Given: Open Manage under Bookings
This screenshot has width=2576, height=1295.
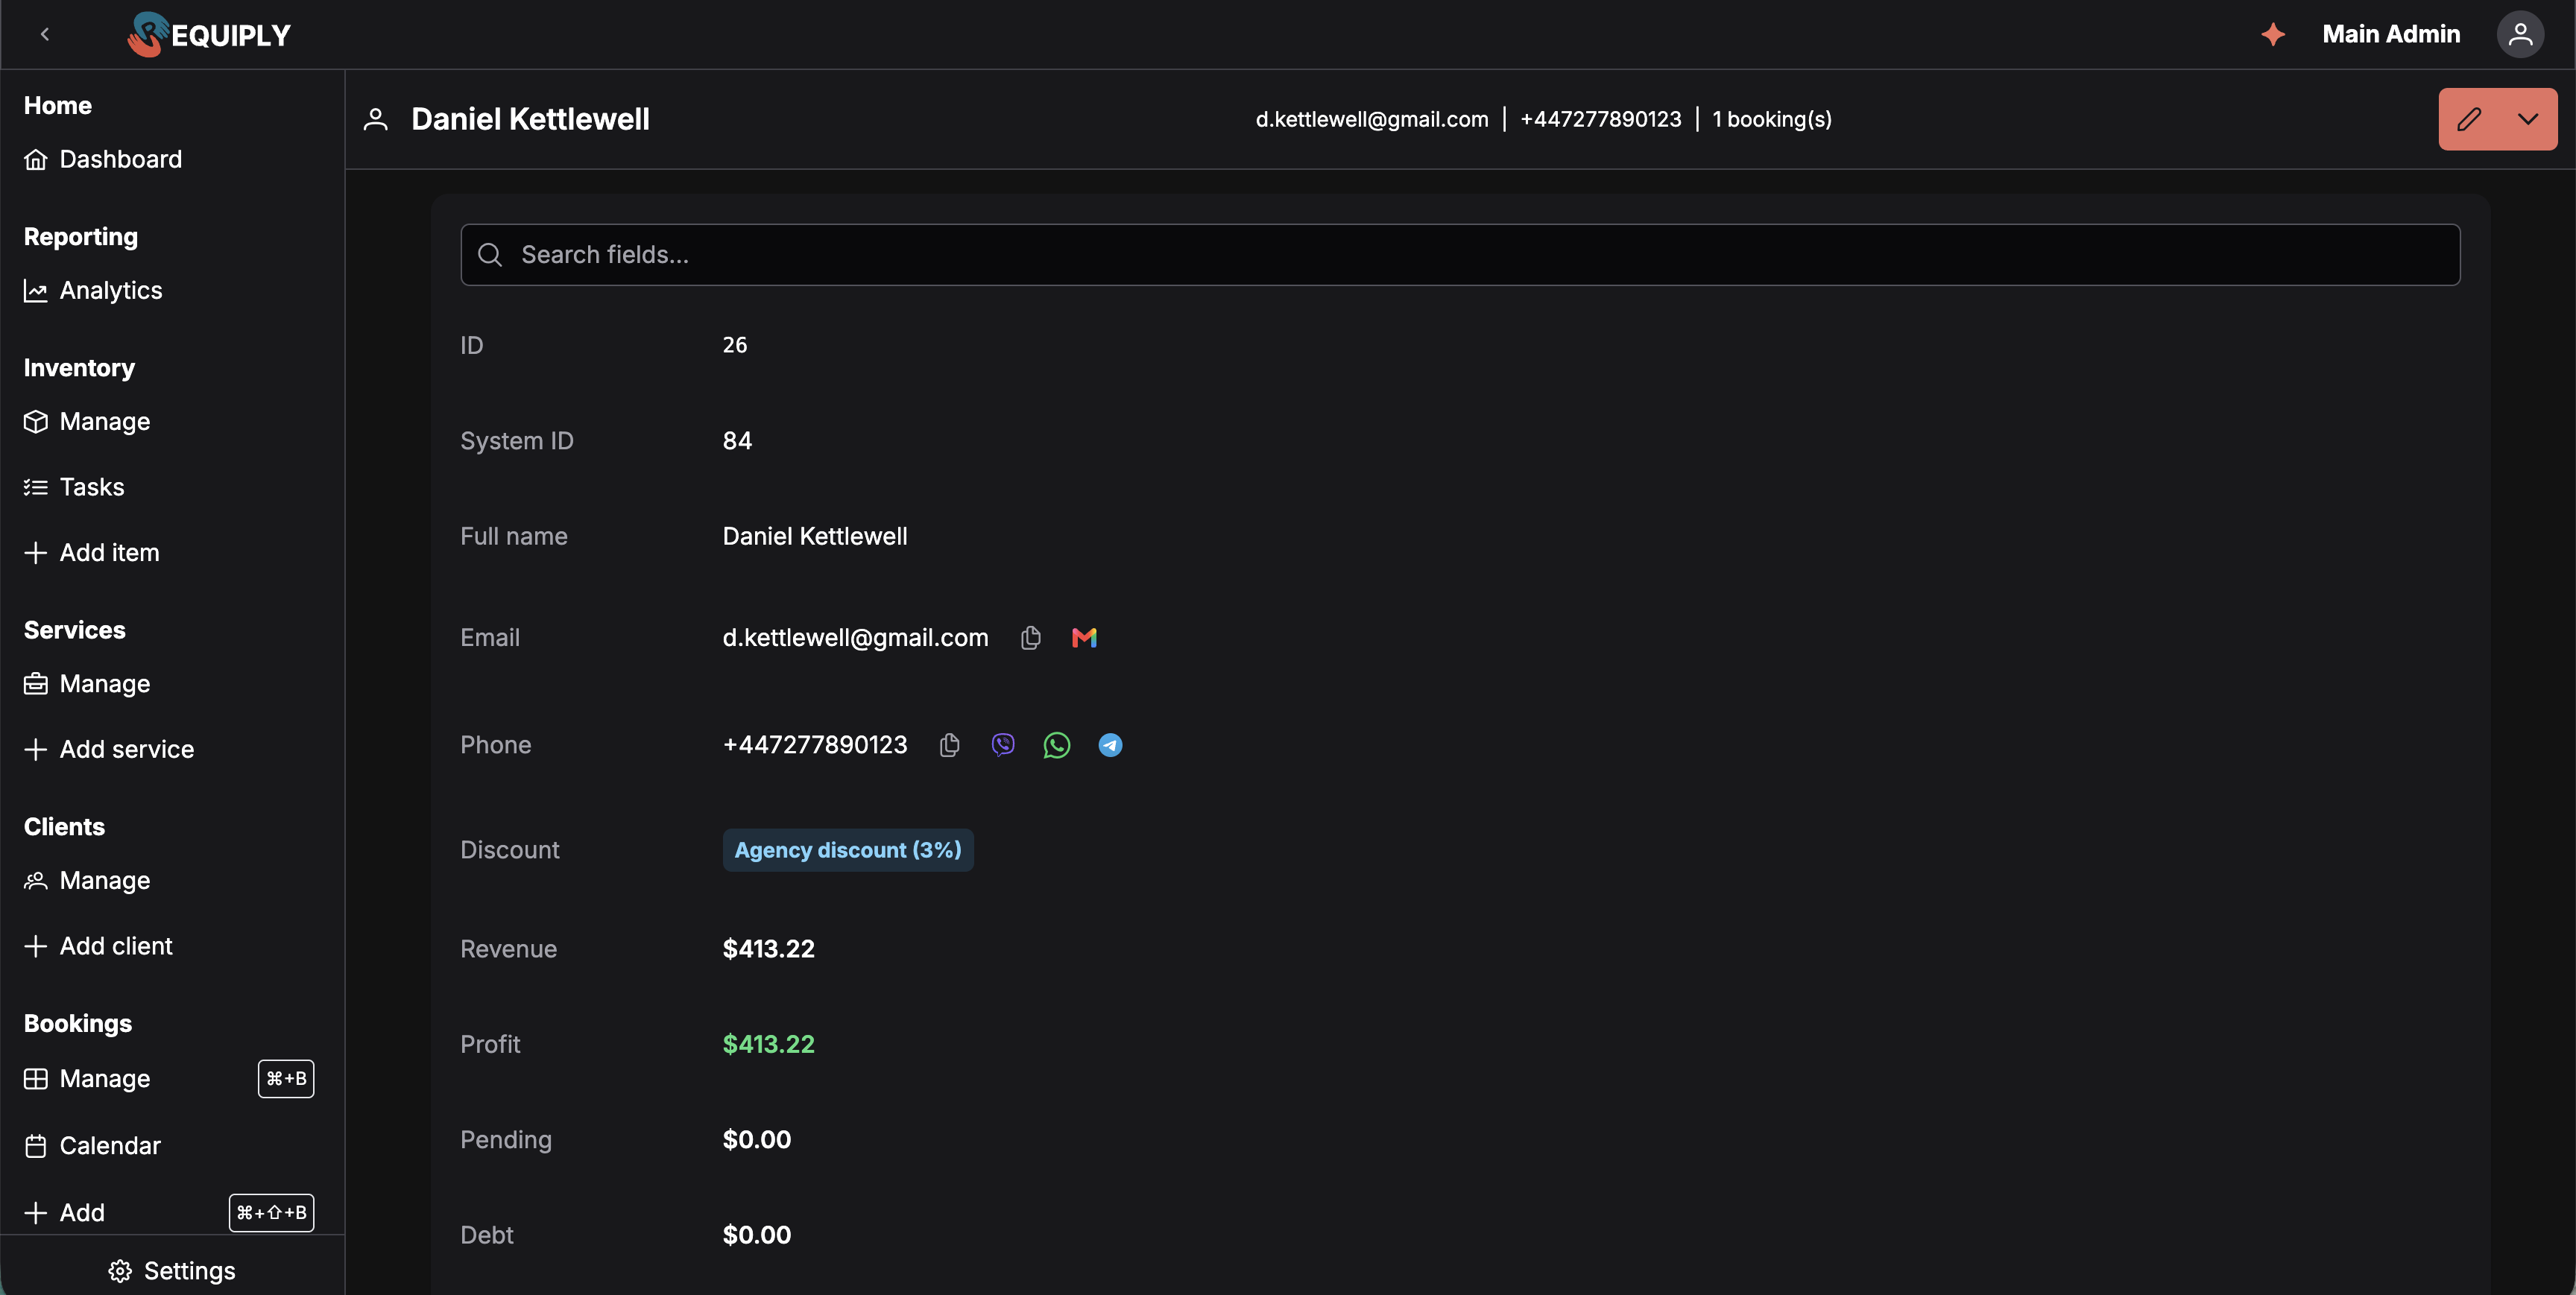Looking at the screenshot, I should (x=87, y=1079).
